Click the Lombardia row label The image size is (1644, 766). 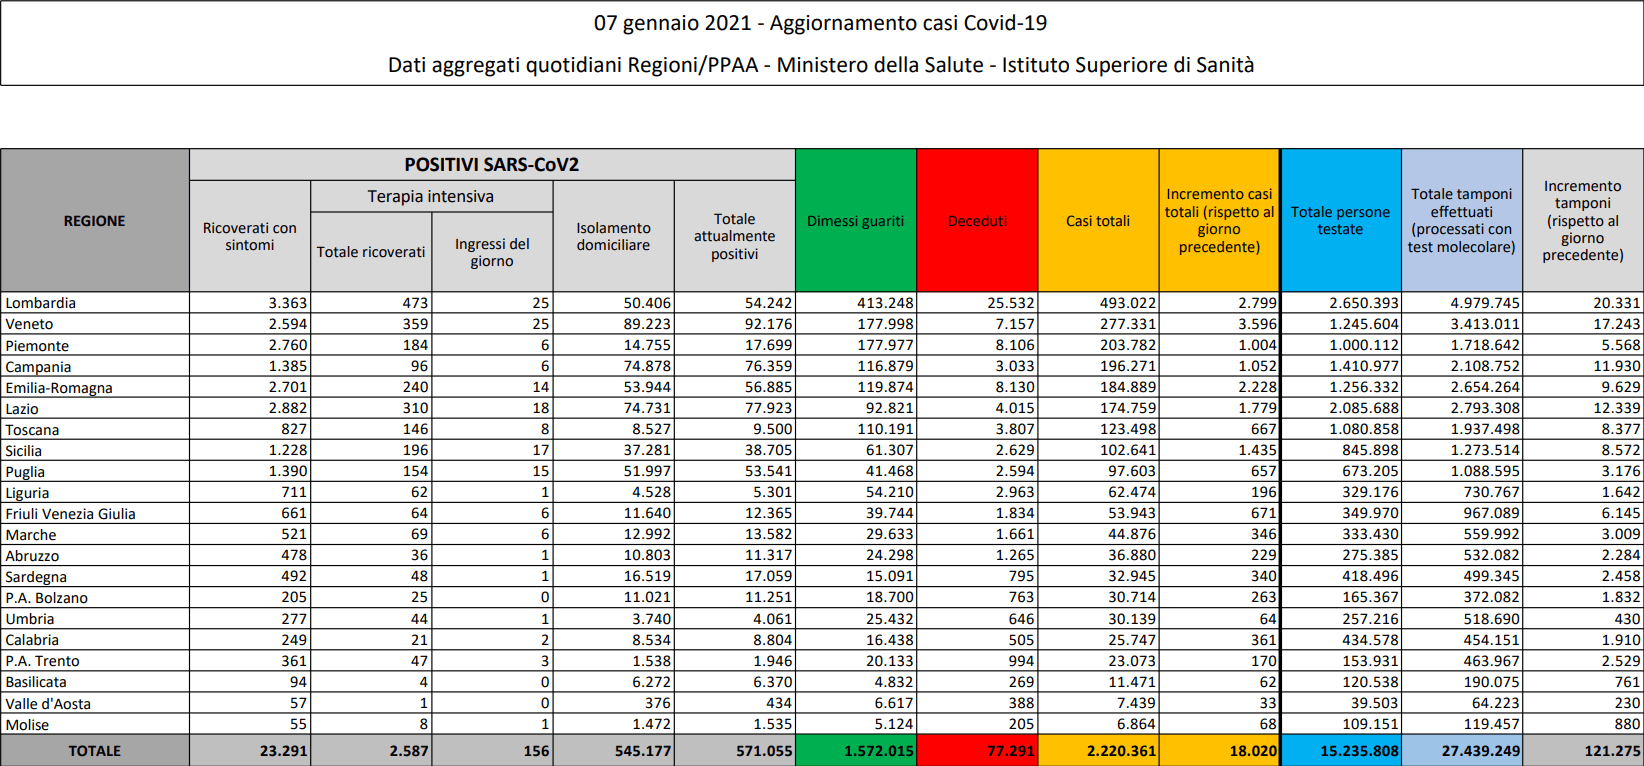pyautogui.click(x=41, y=303)
